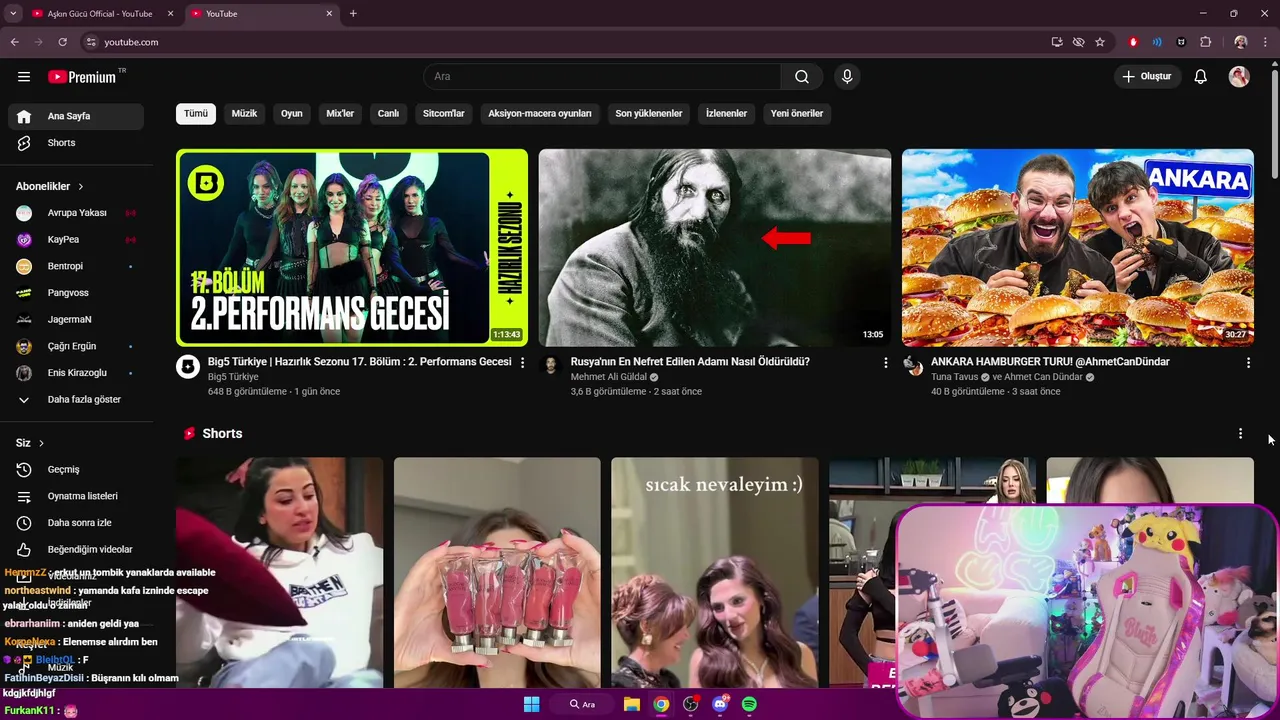Click the Big5 Türkiye channel avatar
Viewport: 1280px width, 720px height.
pos(188,366)
